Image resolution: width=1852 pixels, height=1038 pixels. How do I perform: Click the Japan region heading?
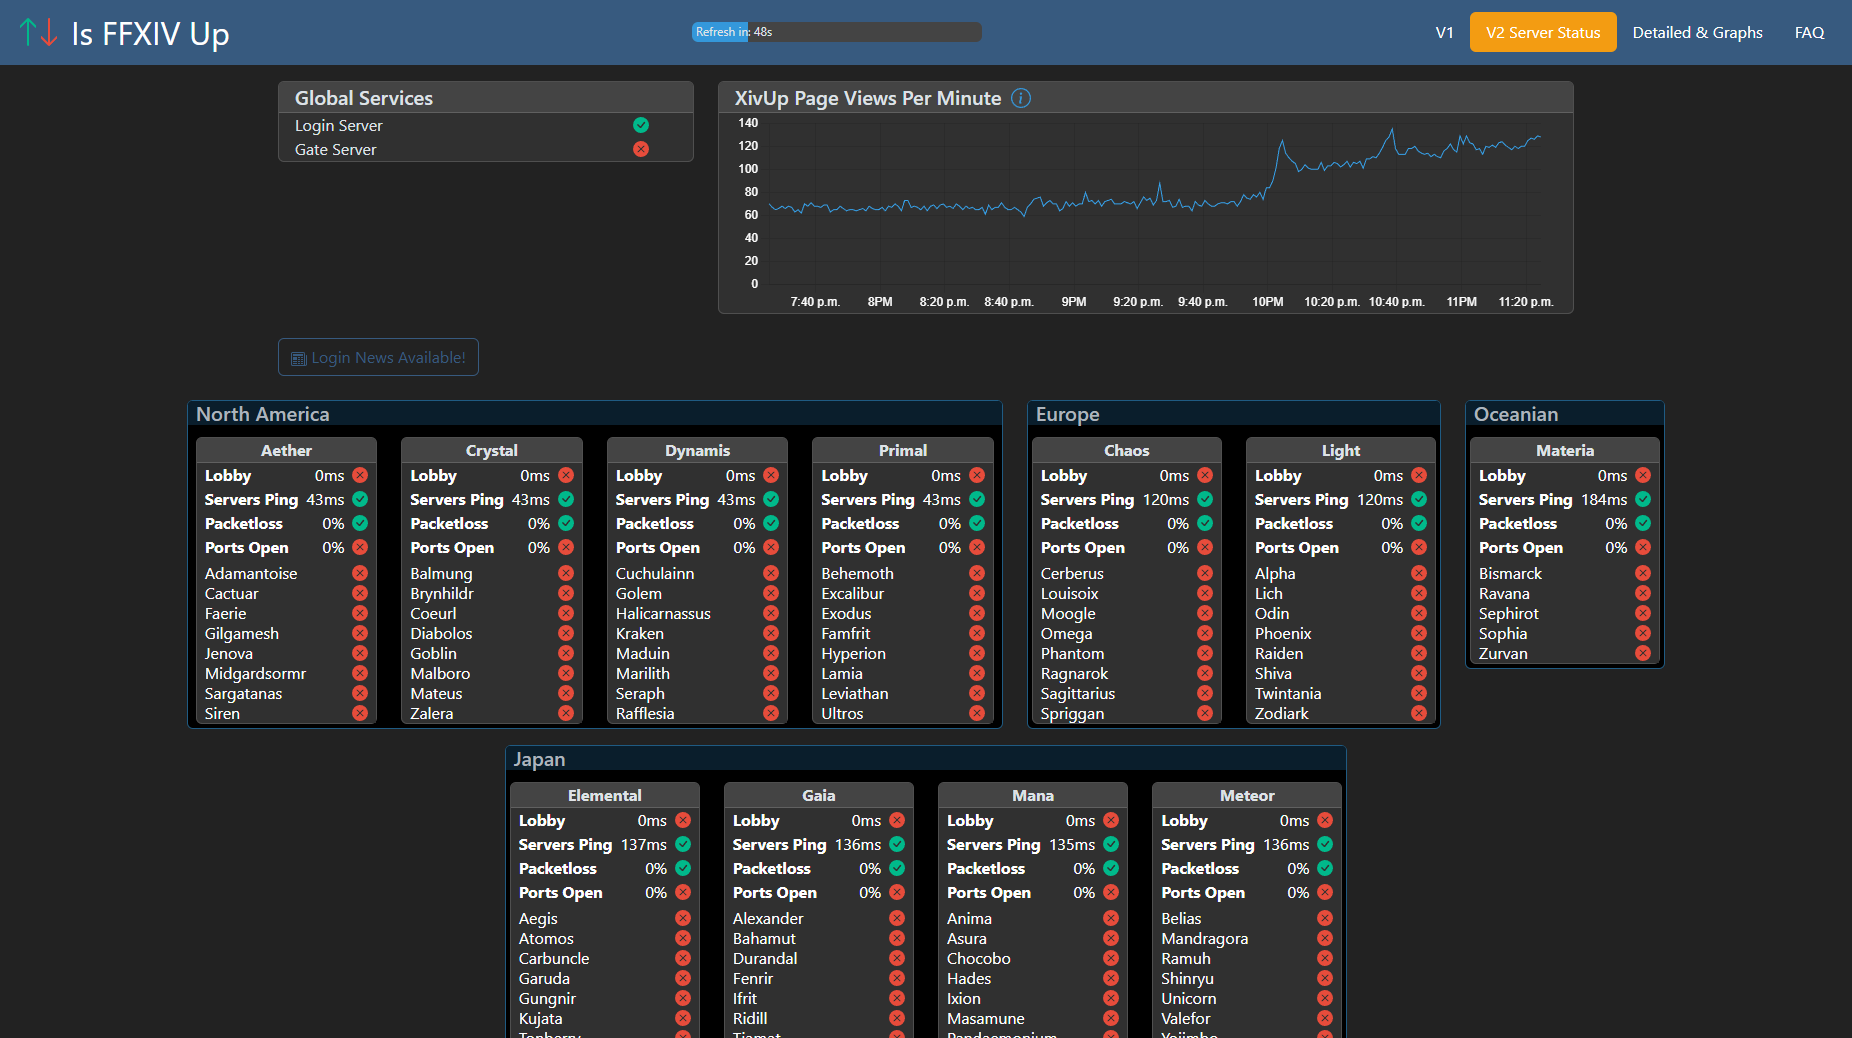tap(540, 759)
